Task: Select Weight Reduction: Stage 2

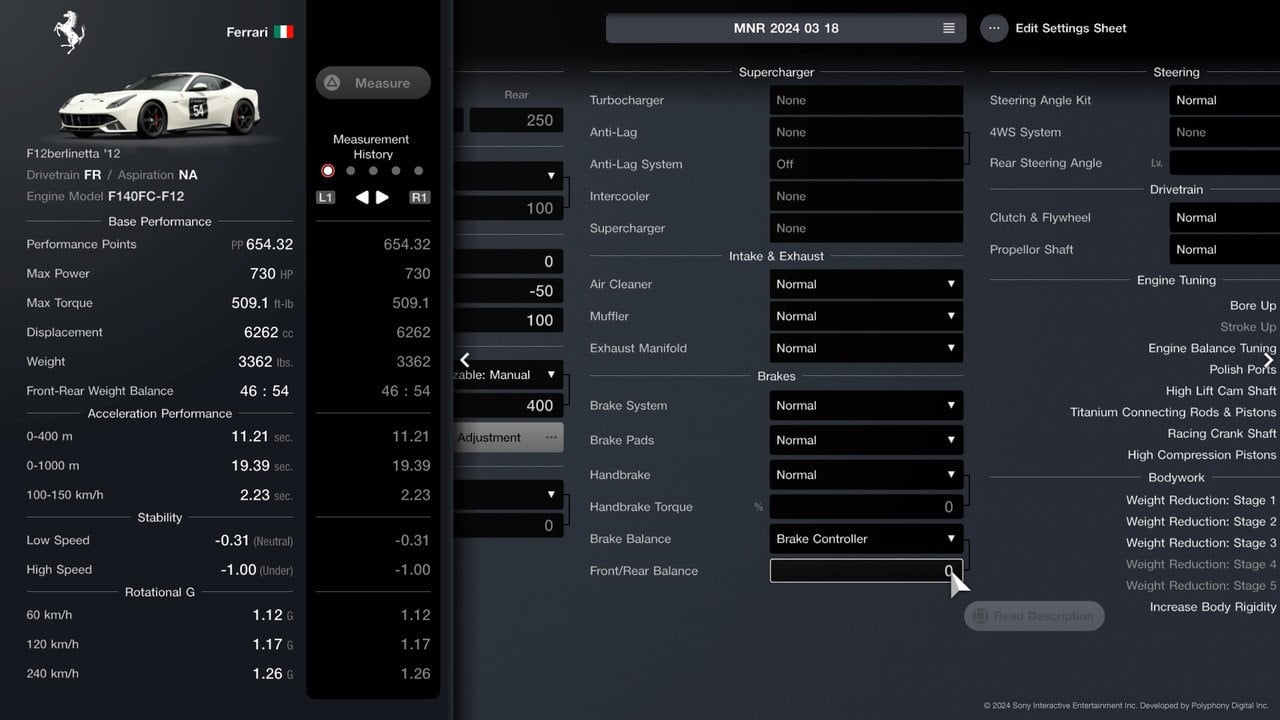Action: [1201, 521]
